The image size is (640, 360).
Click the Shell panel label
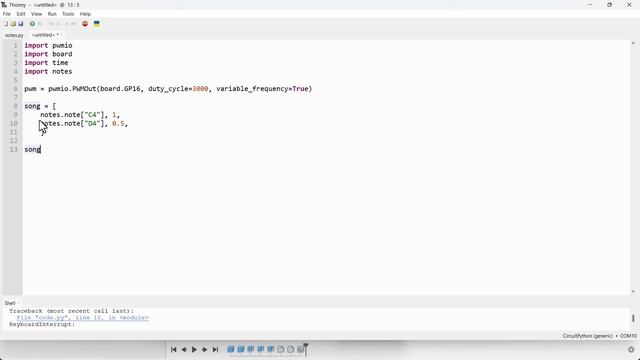tap(10, 303)
